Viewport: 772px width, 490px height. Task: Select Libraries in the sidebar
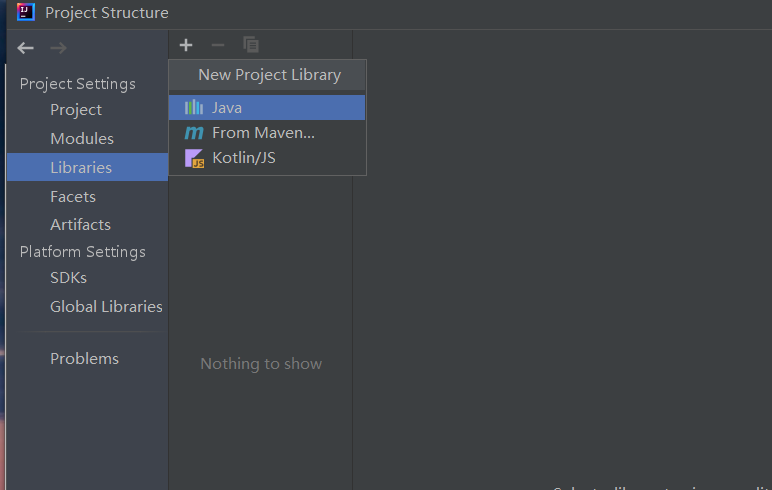pos(87,167)
